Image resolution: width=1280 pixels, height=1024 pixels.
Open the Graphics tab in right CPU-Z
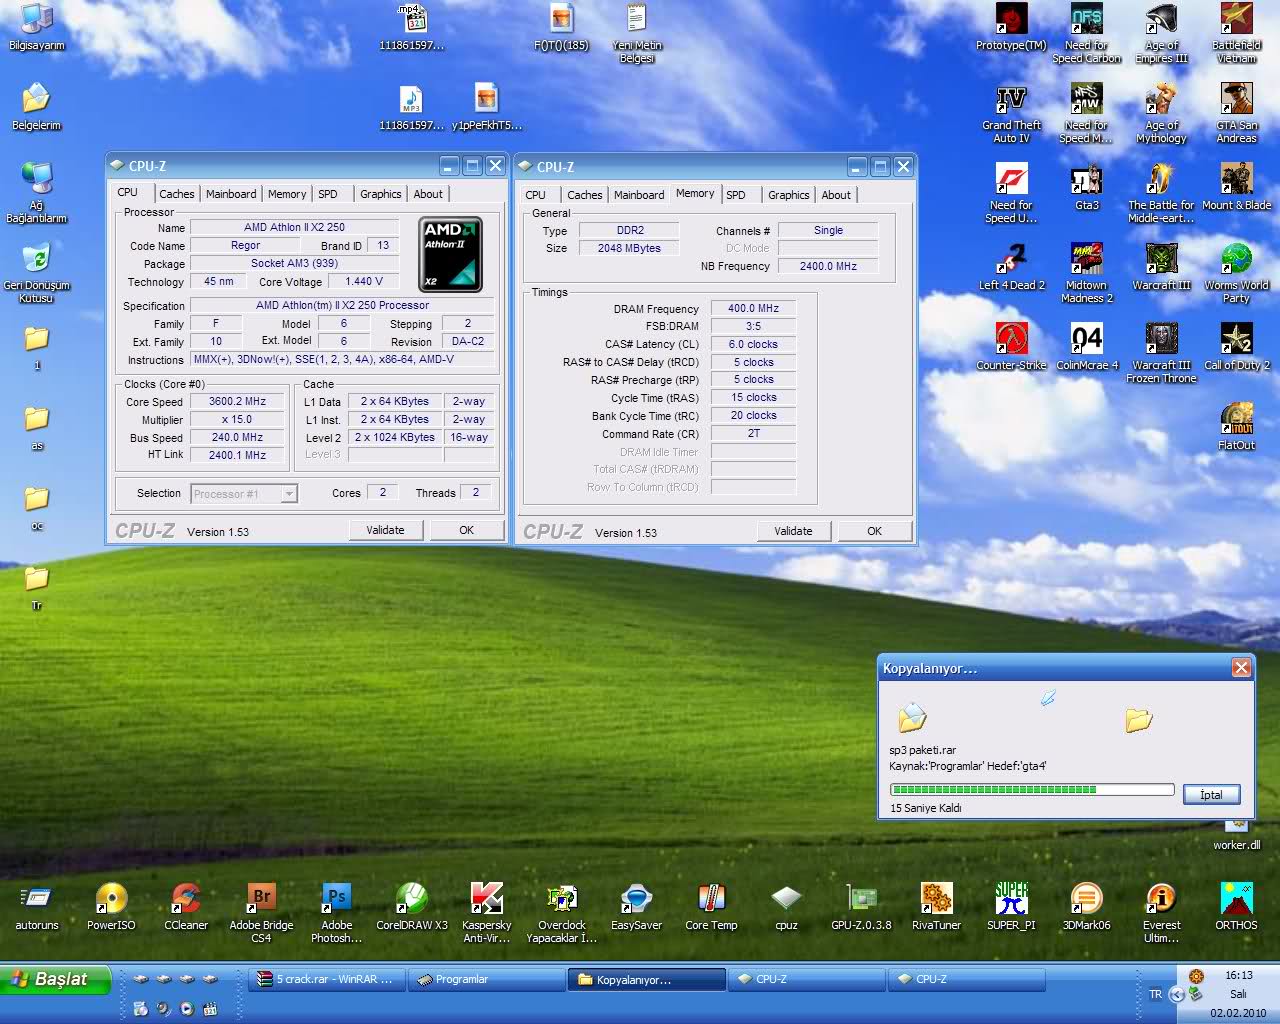click(789, 195)
